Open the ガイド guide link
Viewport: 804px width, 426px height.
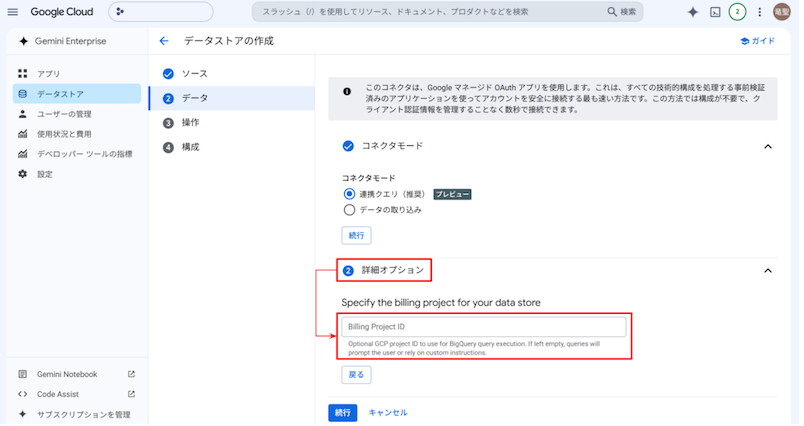click(x=758, y=41)
